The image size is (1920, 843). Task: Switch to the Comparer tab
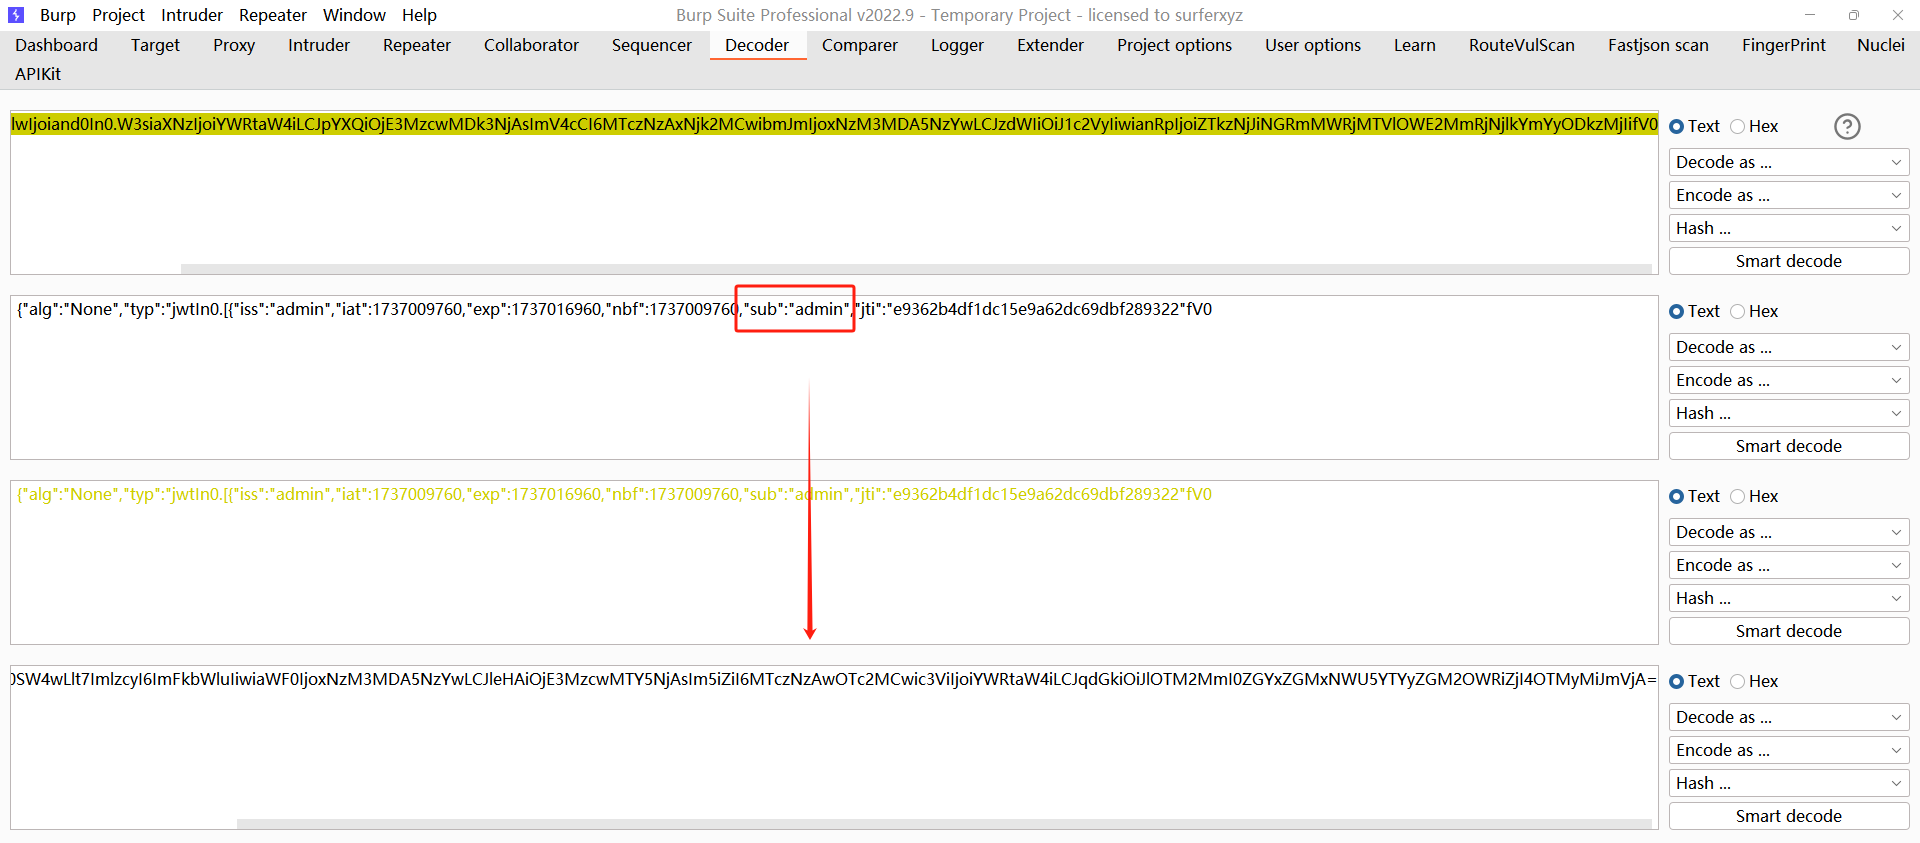tap(860, 45)
